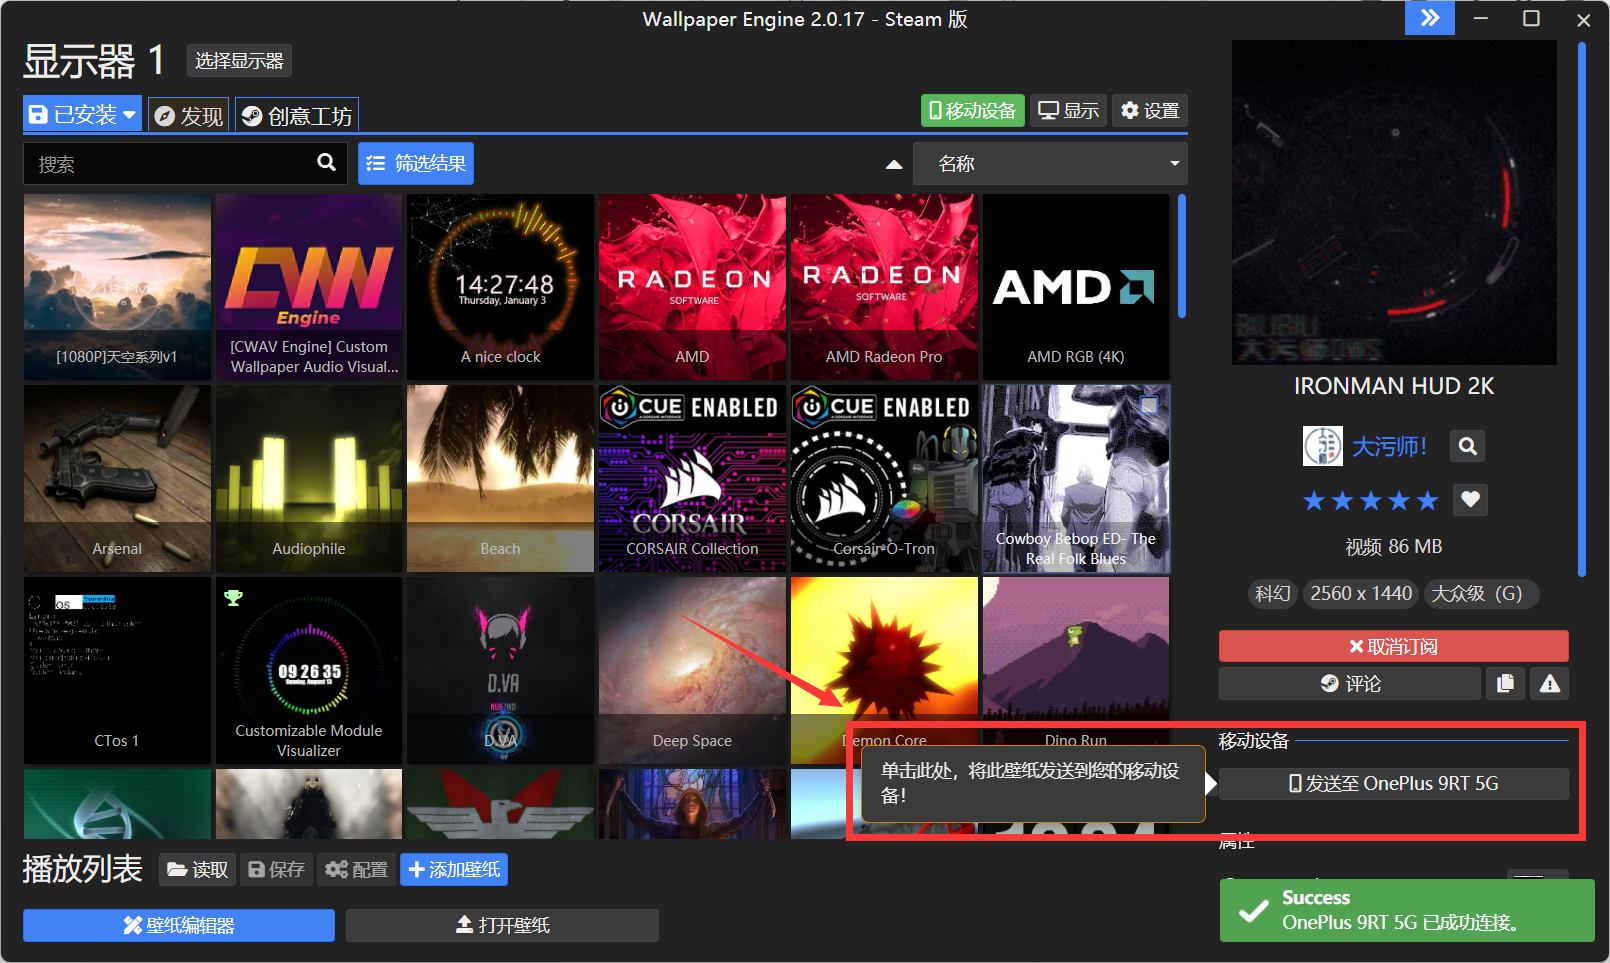Select the Audiophile wallpaper
This screenshot has width=1610, height=963.
pyautogui.click(x=309, y=479)
